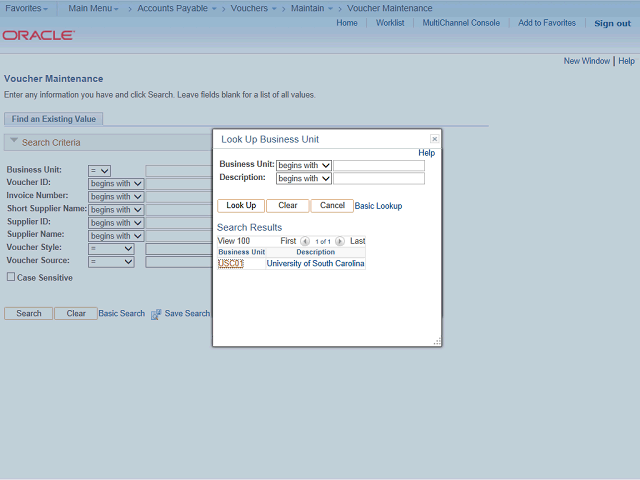Open the Worklist link
Viewport: 640px width, 480px height.
point(390,23)
